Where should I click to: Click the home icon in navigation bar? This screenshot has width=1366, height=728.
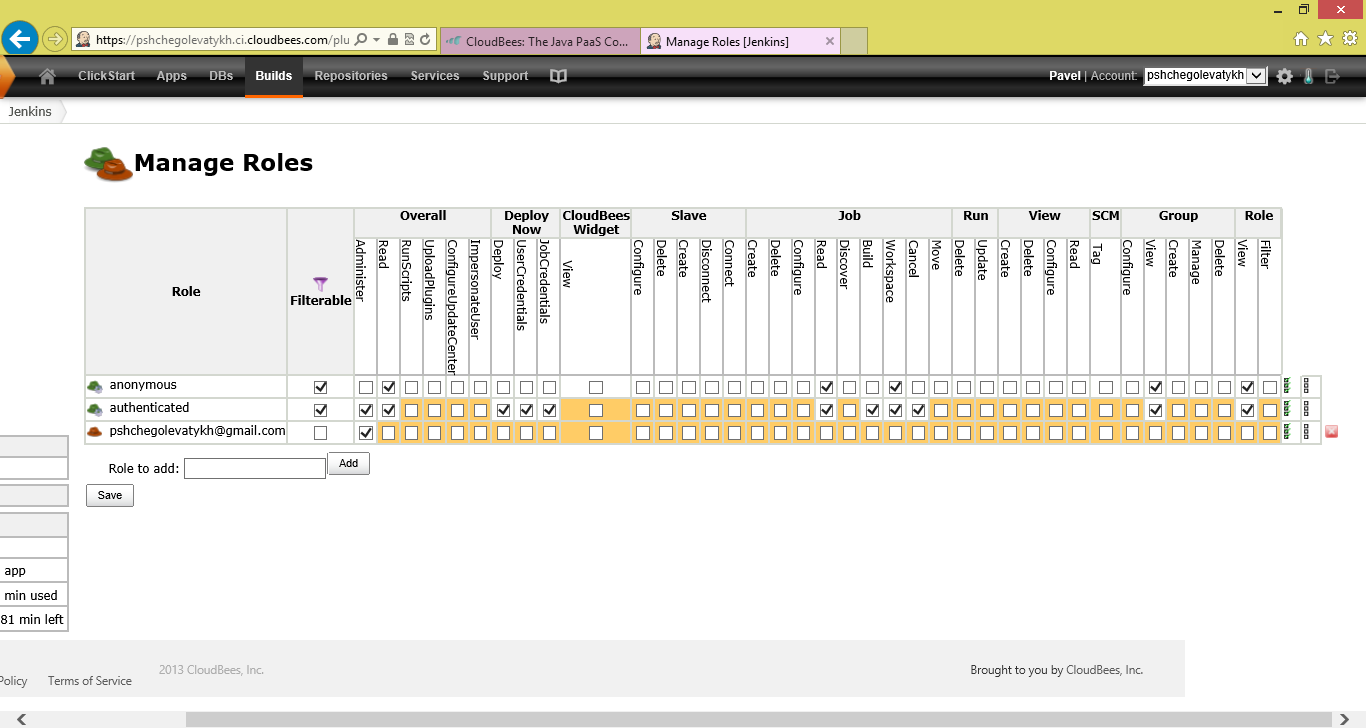[x=46, y=76]
